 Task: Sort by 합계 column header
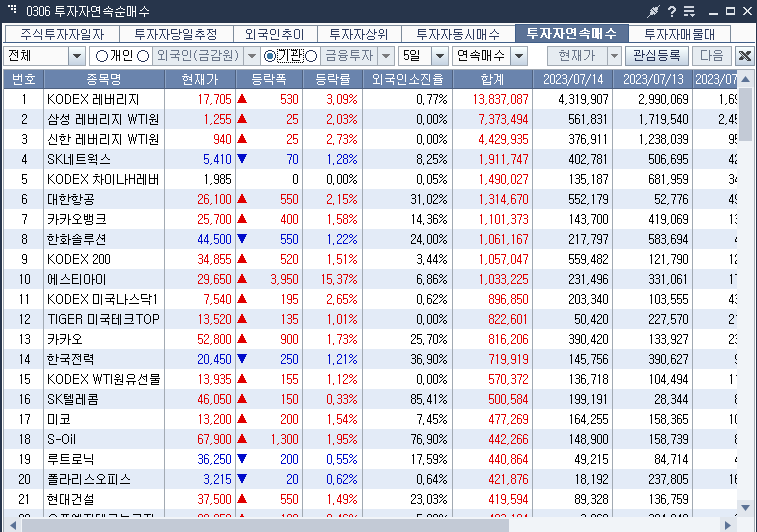click(492, 79)
